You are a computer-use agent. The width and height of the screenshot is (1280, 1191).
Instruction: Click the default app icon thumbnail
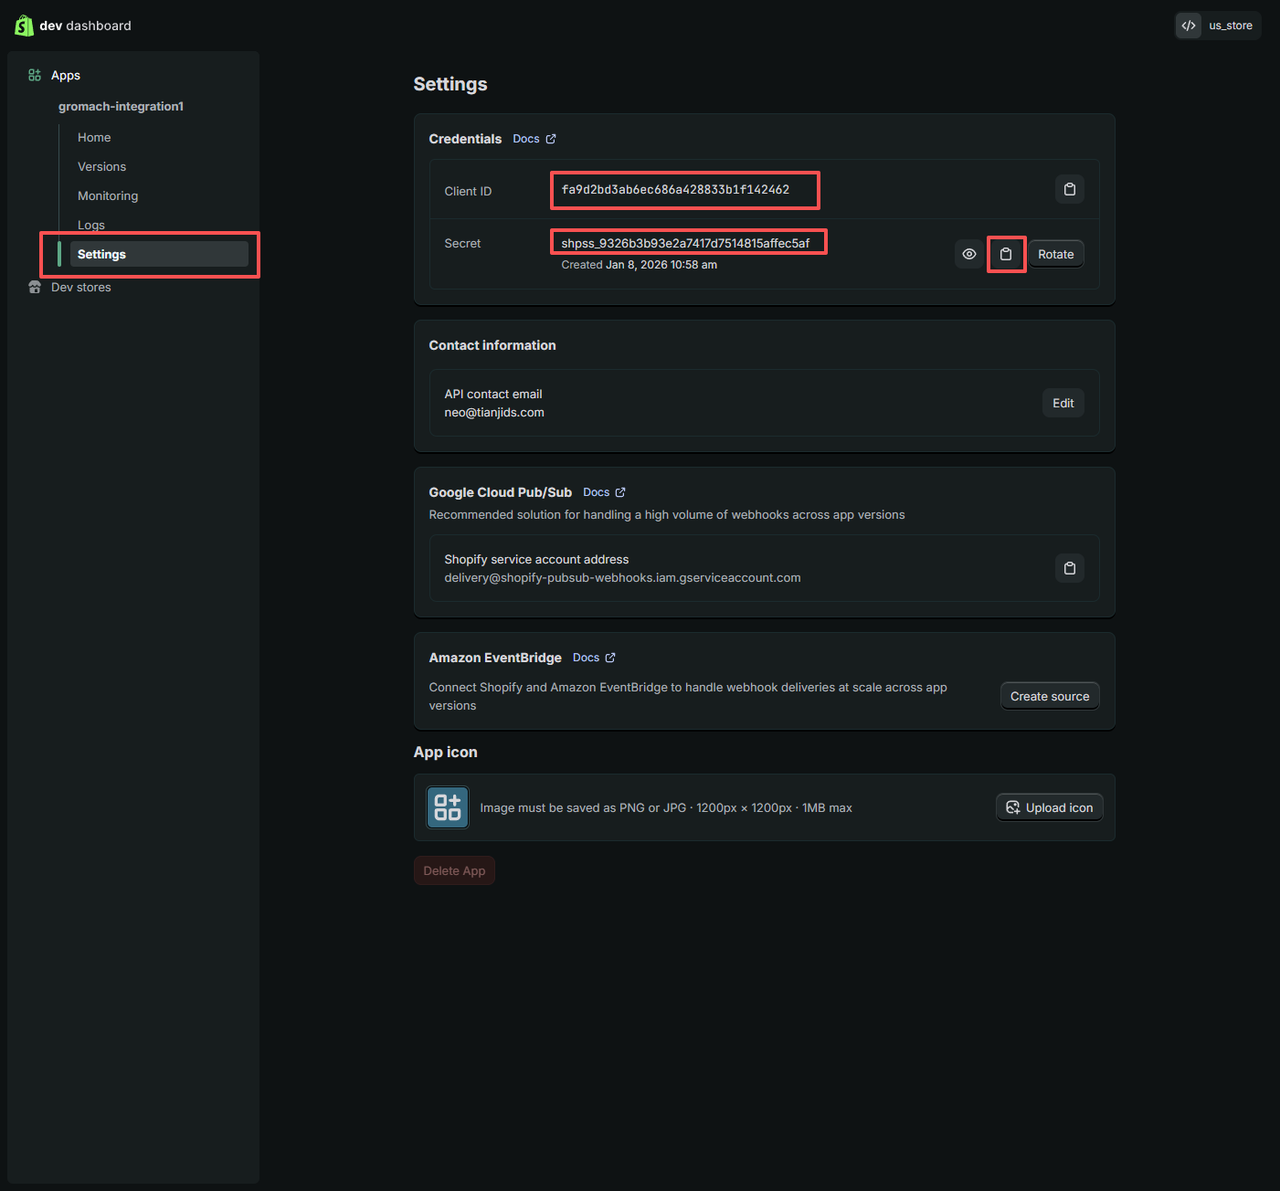pos(447,807)
